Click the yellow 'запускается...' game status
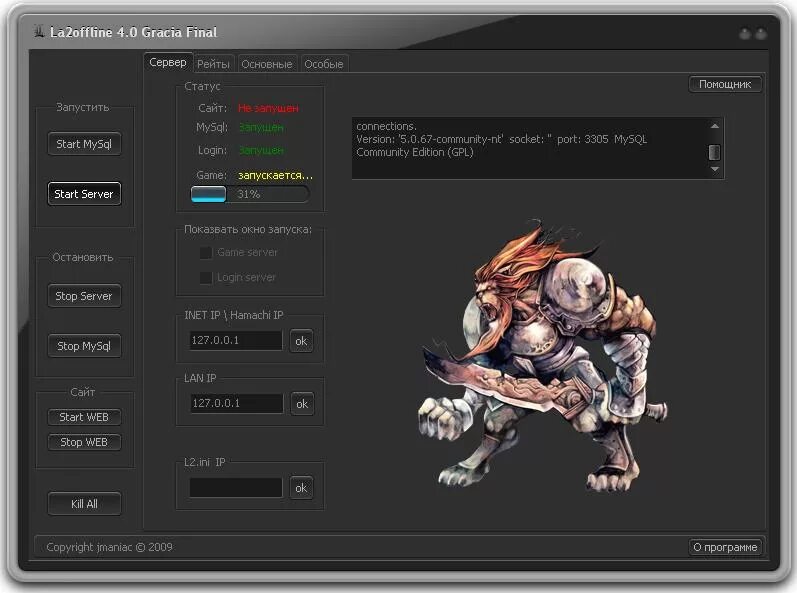The height and width of the screenshot is (593, 797). (x=275, y=175)
